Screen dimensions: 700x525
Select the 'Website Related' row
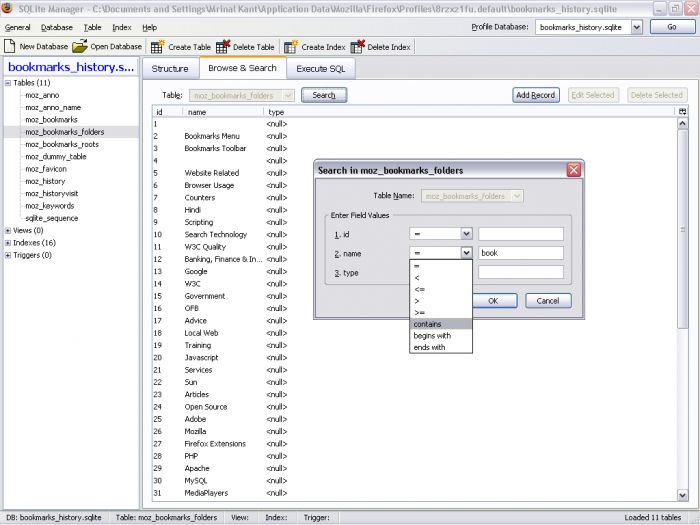(x=415, y=173)
